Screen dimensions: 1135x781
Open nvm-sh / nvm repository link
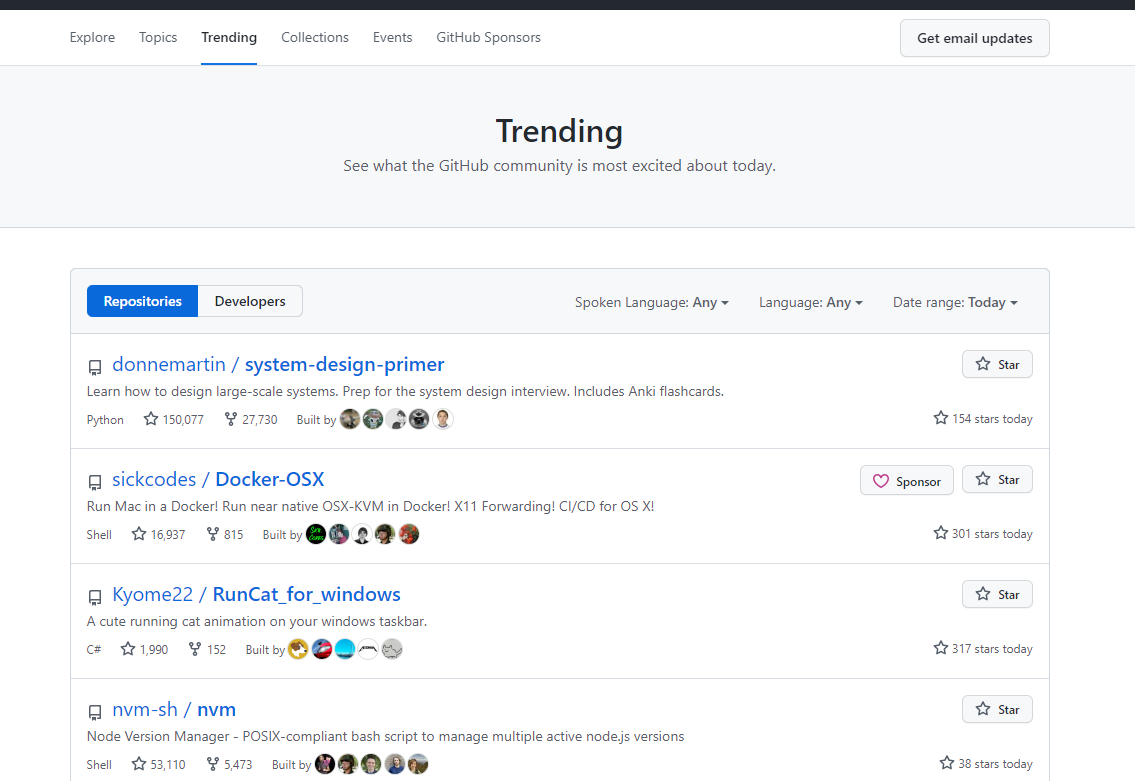click(x=174, y=709)
